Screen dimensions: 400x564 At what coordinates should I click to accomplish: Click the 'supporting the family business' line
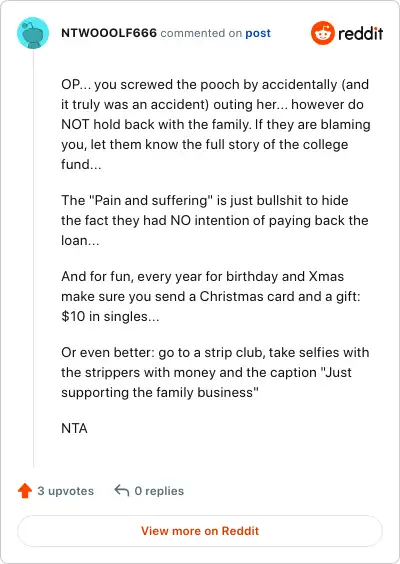(160, 392)
